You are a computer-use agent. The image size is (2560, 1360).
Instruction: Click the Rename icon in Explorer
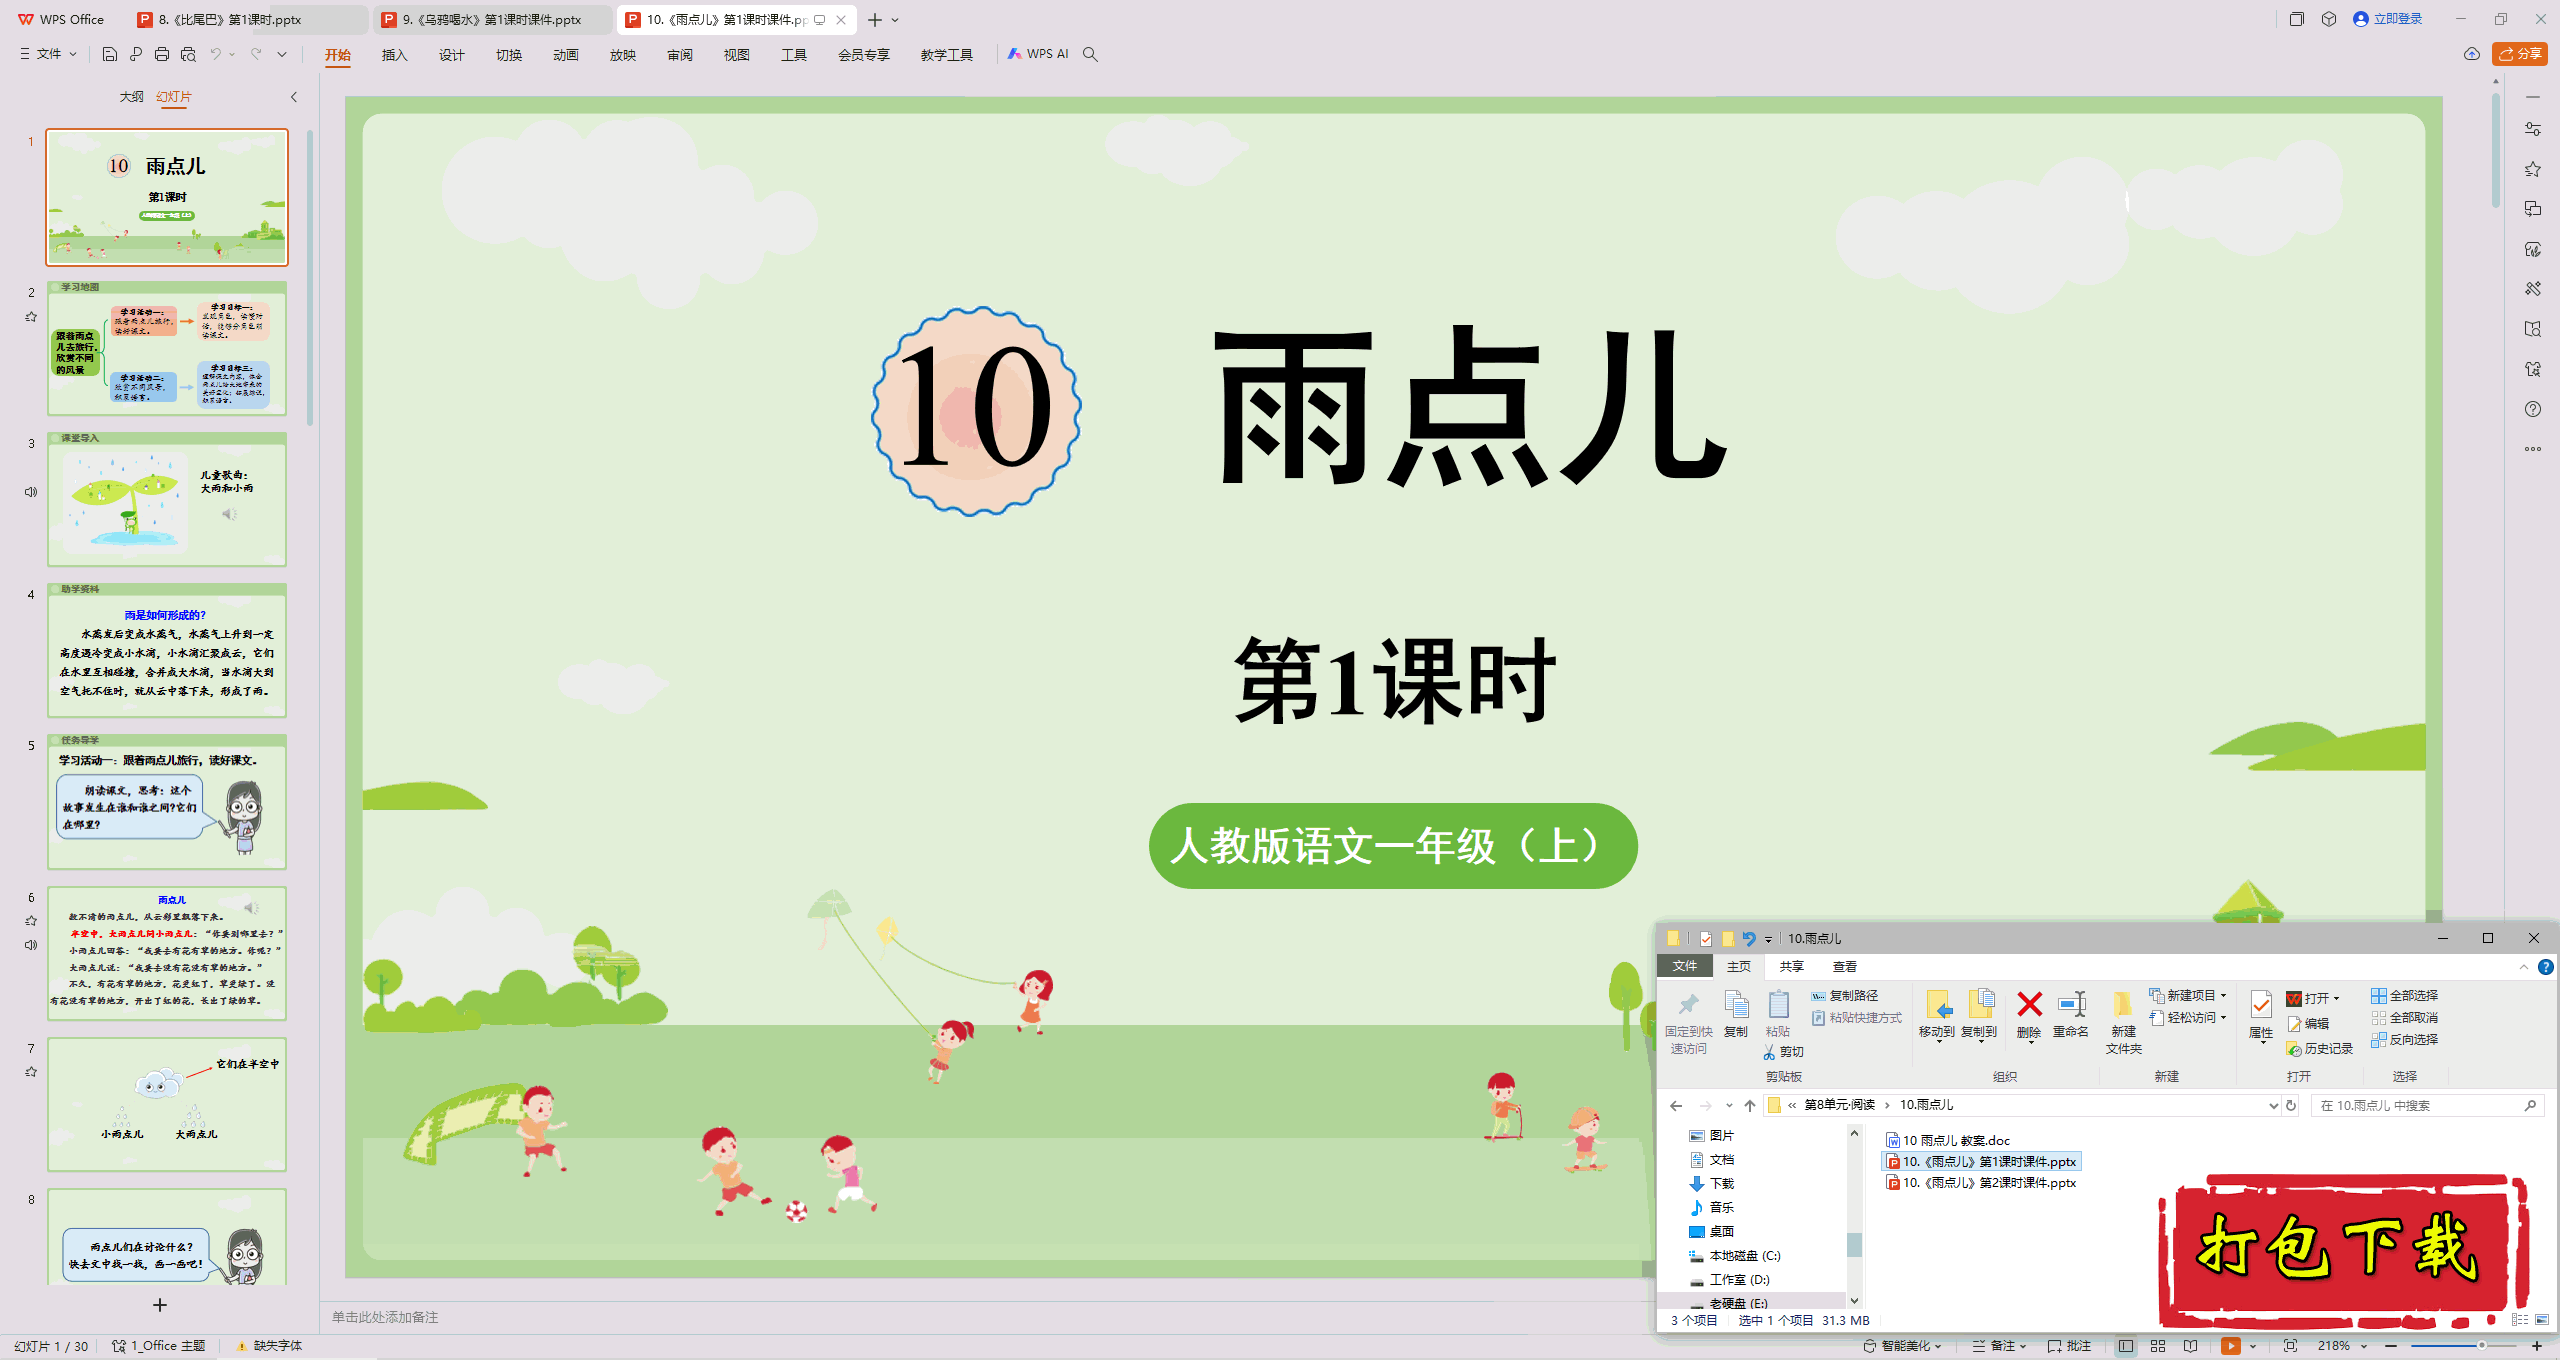click(2071, 1015)
